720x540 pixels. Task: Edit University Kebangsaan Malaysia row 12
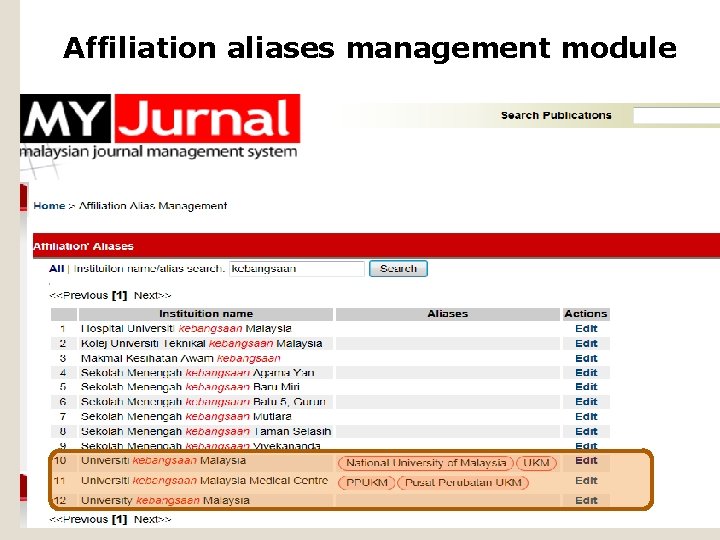[x=586, y=501]
